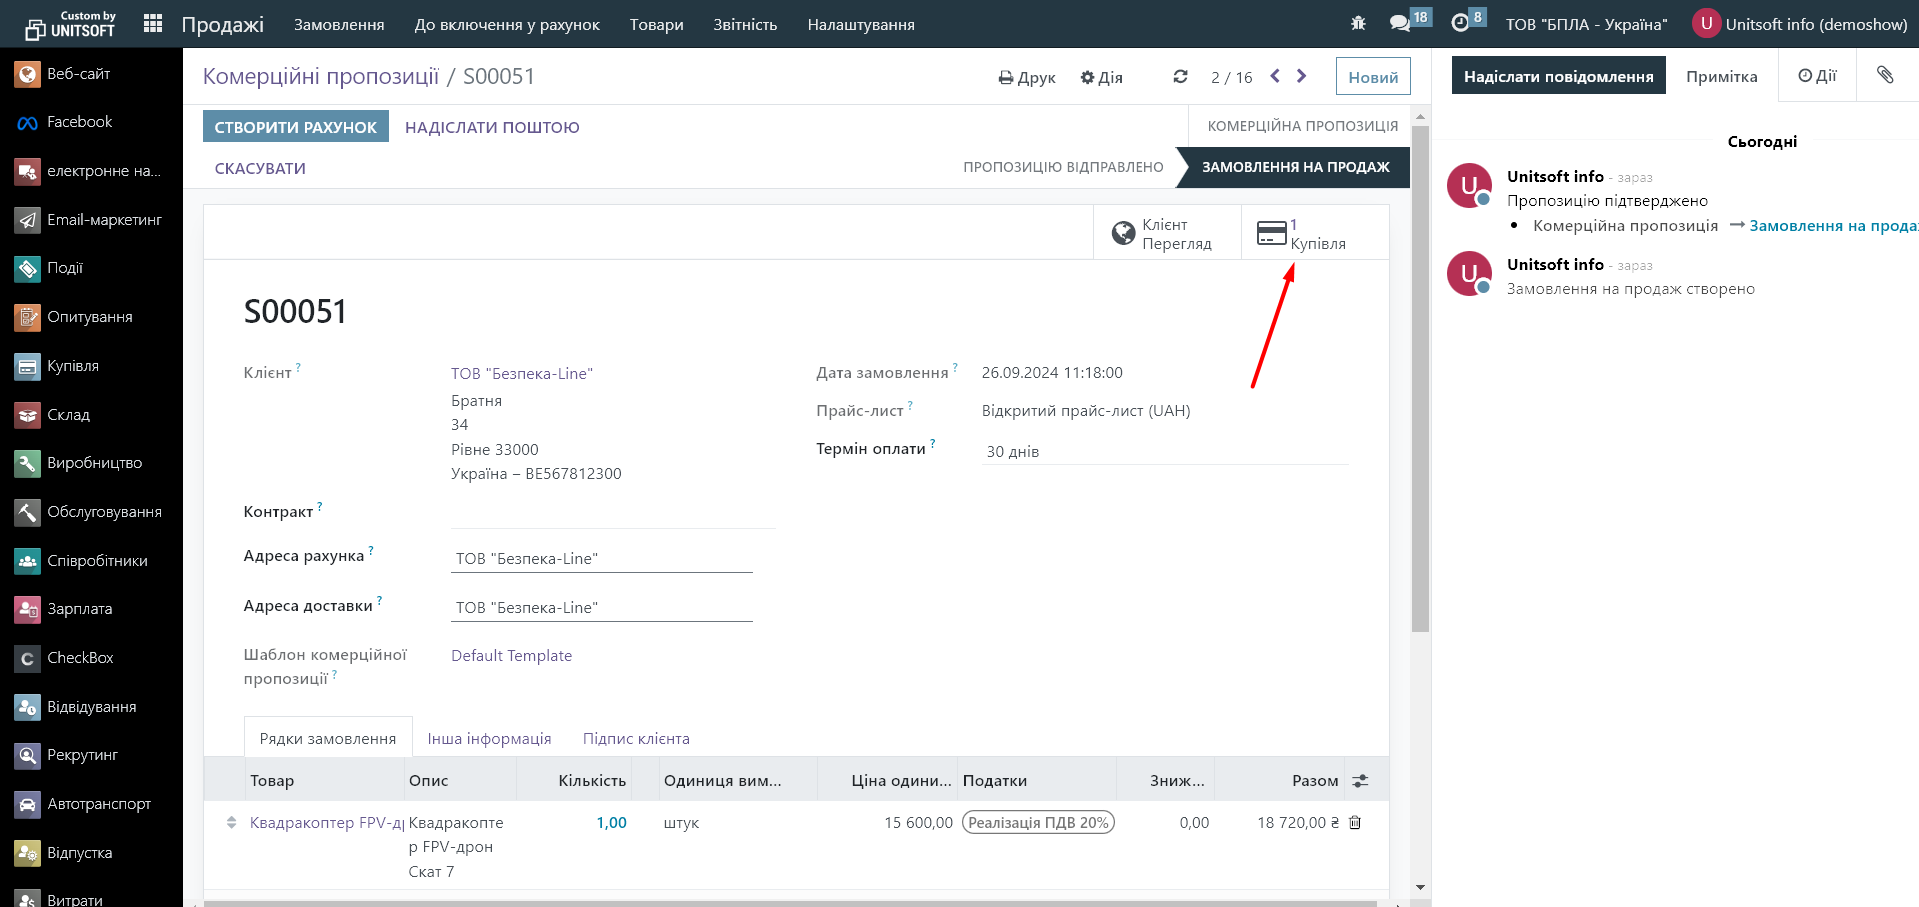Switch to the Інша інформація tab

(x=489, y=738)
